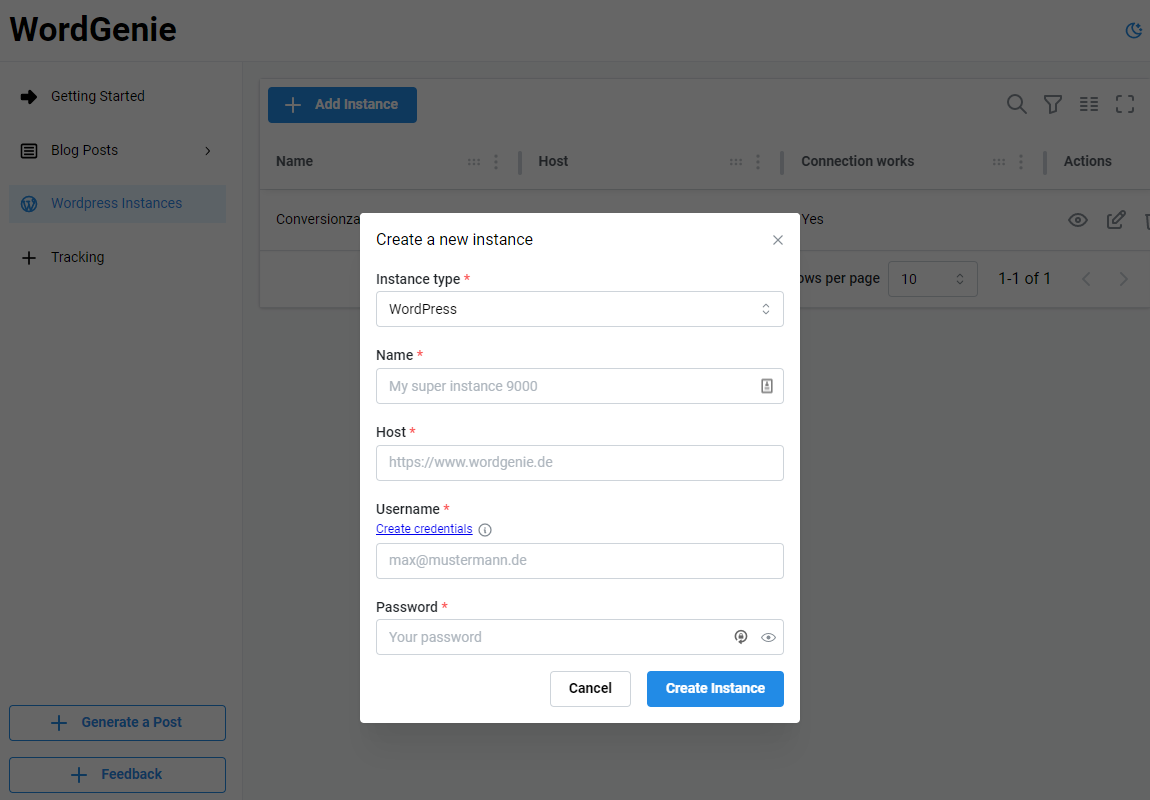Focus the Name input field
The image size is (1150, 800).
pyautogui.click(x=579, y=386)
